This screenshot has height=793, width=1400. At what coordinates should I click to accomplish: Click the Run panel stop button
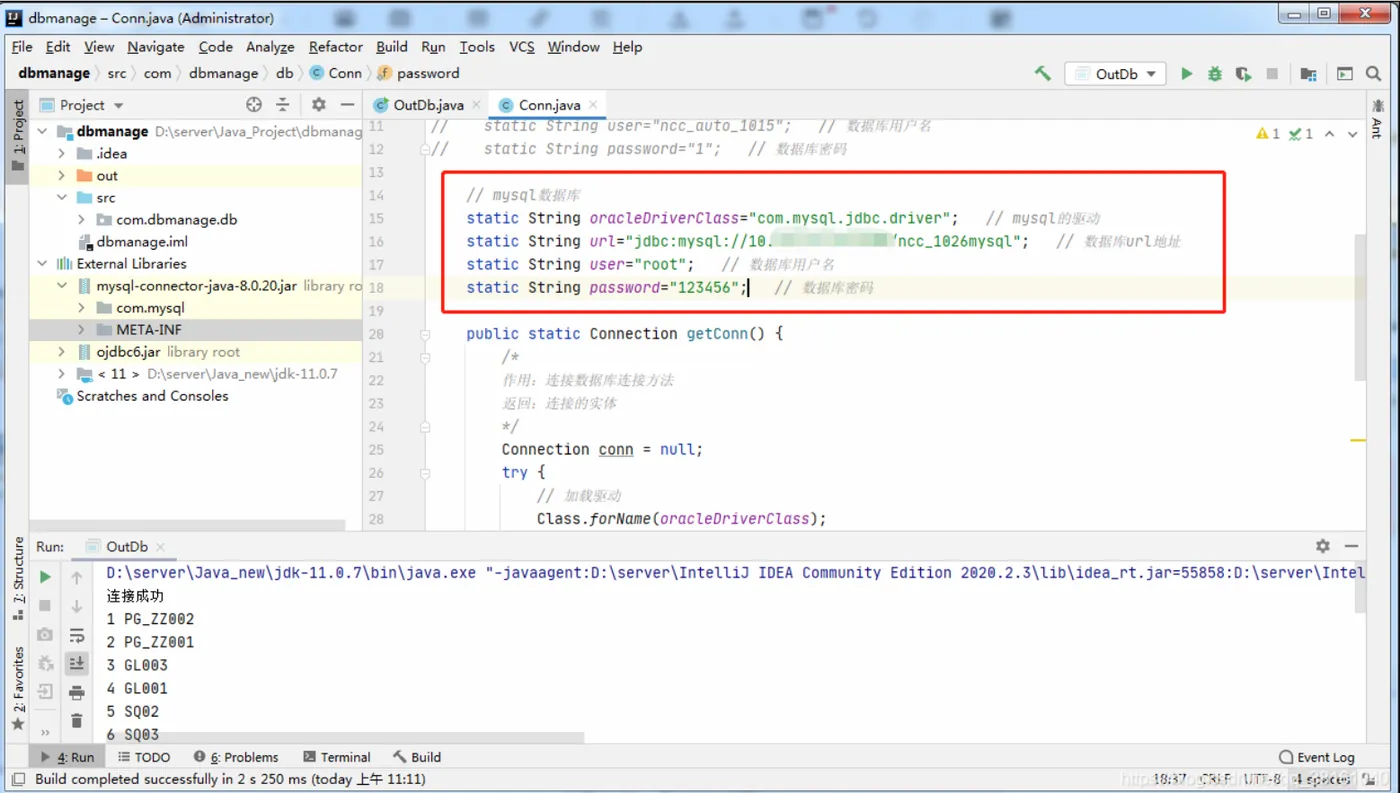45,605
